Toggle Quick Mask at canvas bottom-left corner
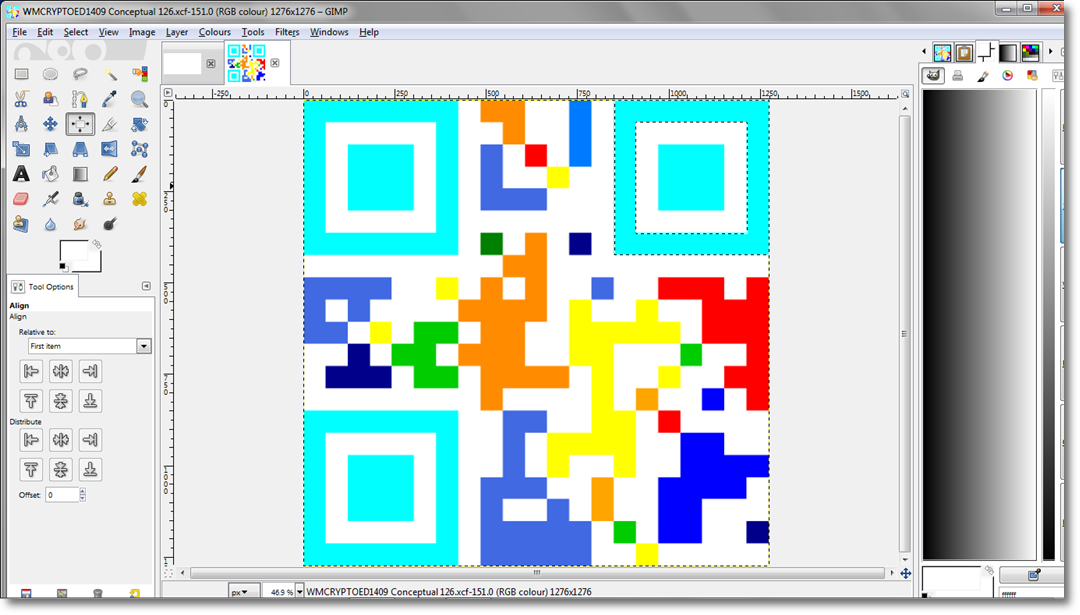The image size is (1080, 615). click(168, 573)
